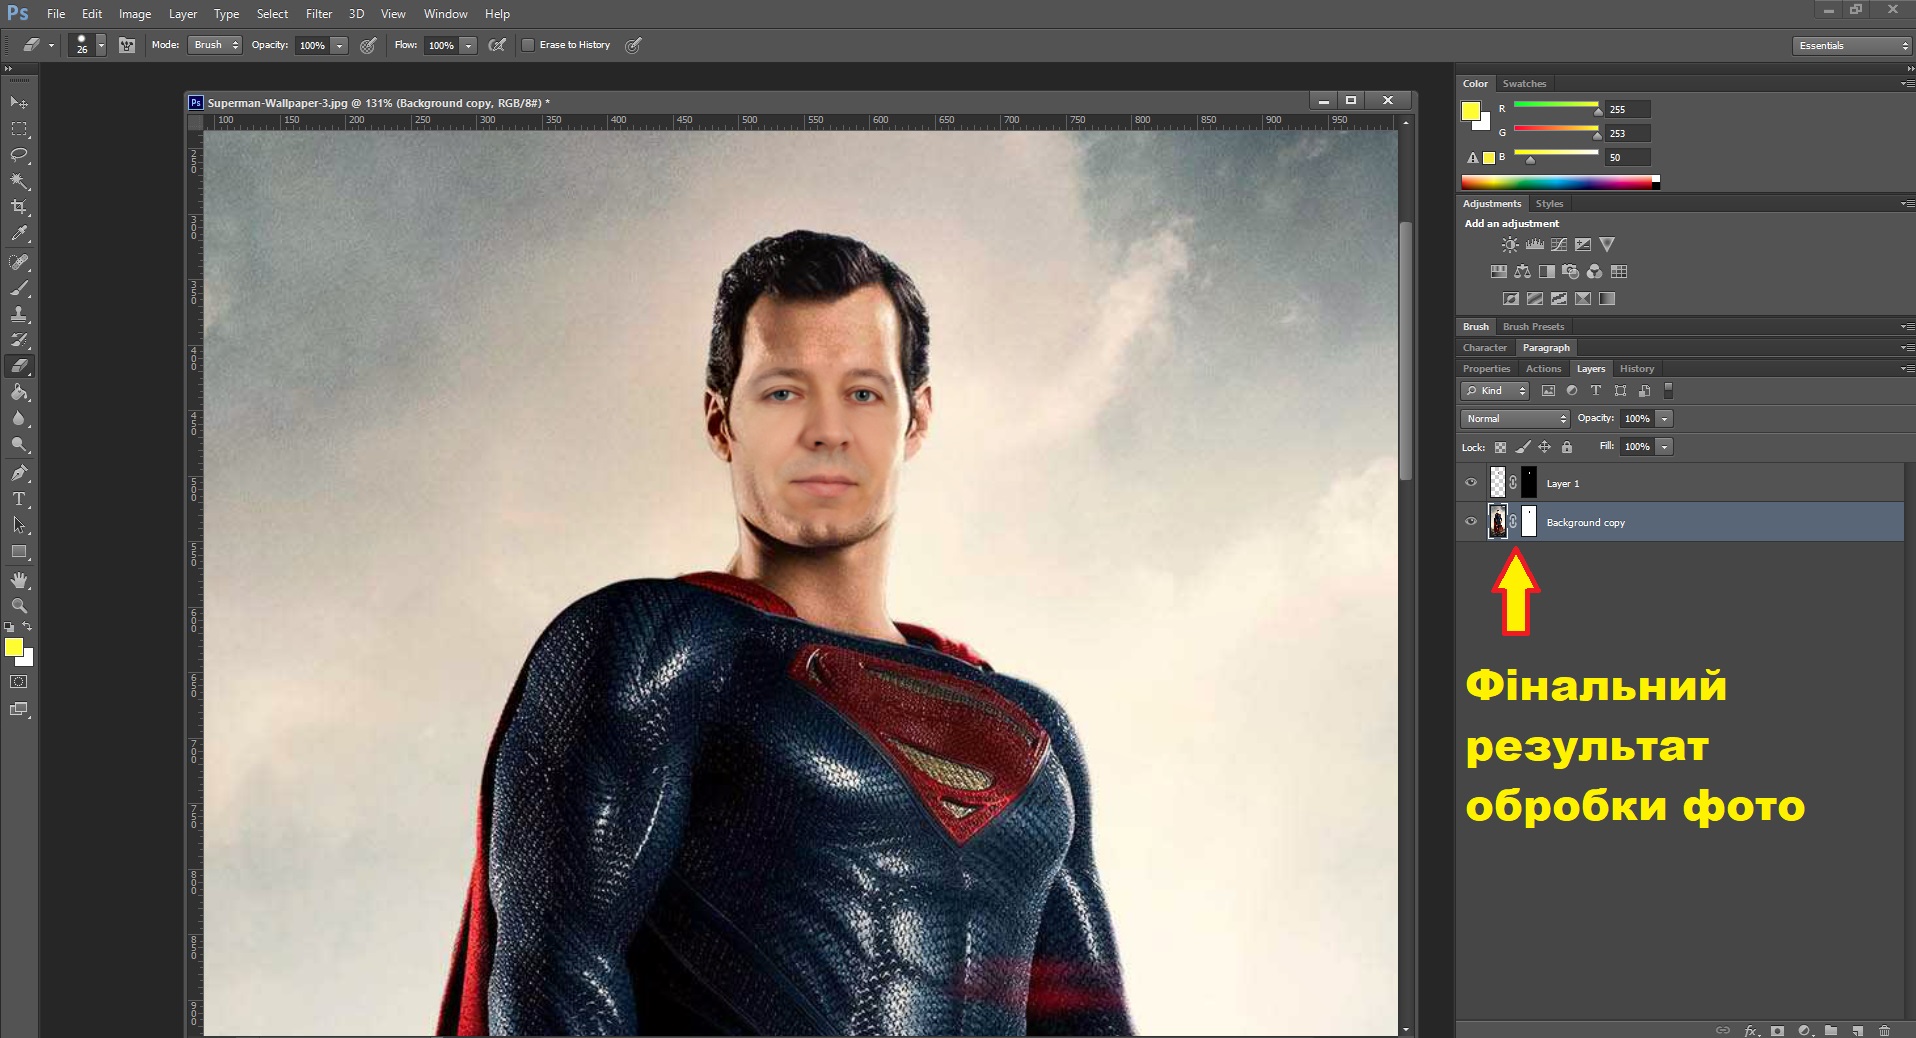Select the Lasso tool
This screenshot has height=1038, width=1916.
pyautogui.click(x=19, y=155)
